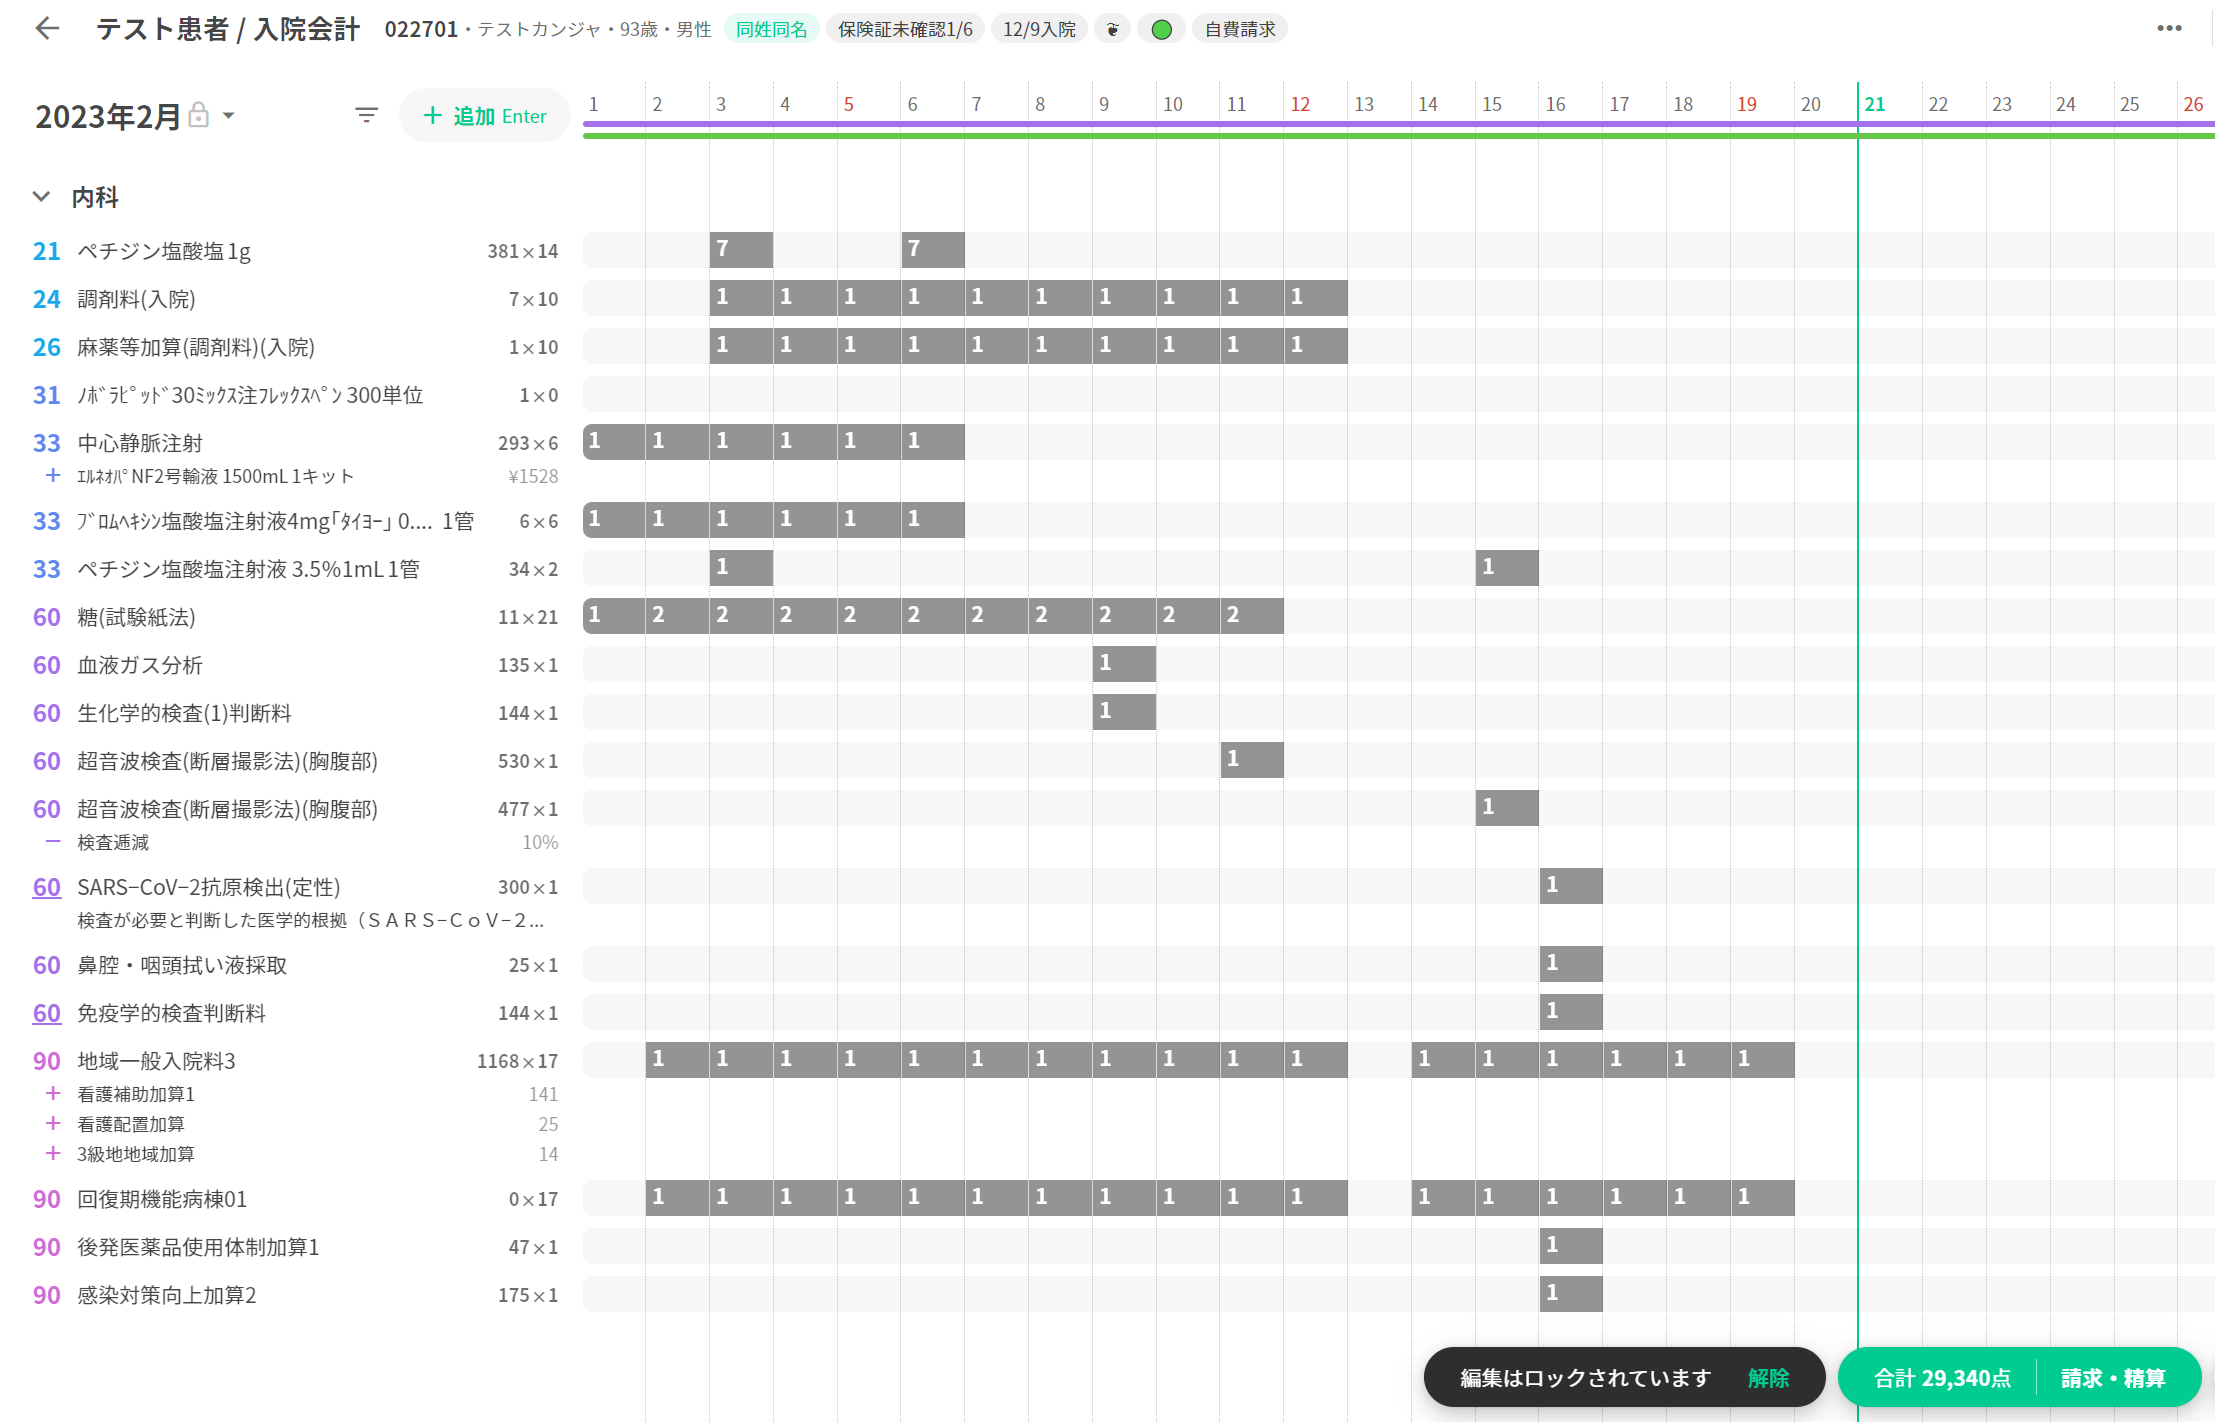This screenshot has height=1422, width=2215.
Task: Toggle day 9 cell of 血液ガス分析
Action: 1123,664
